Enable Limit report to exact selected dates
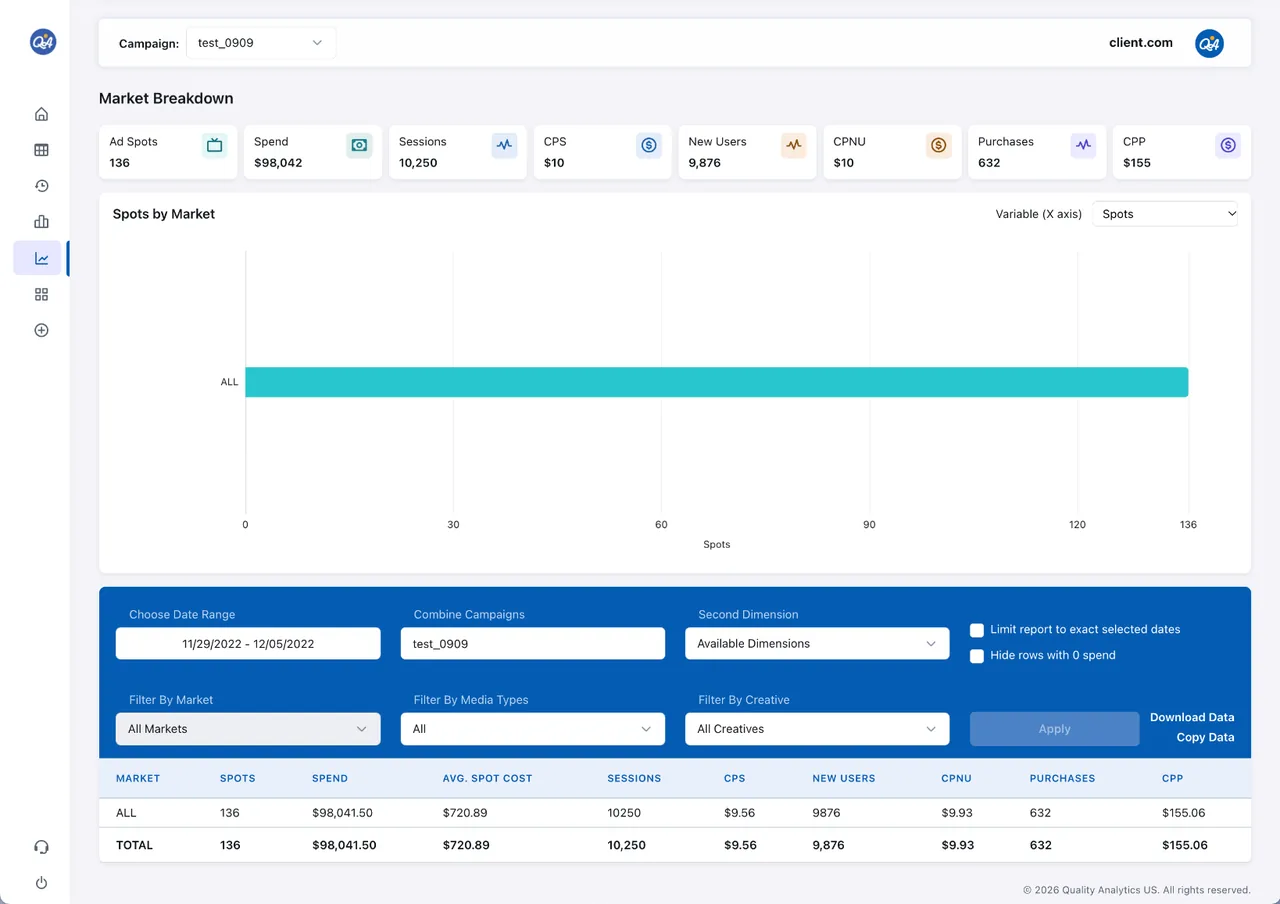 coord(977,630)
